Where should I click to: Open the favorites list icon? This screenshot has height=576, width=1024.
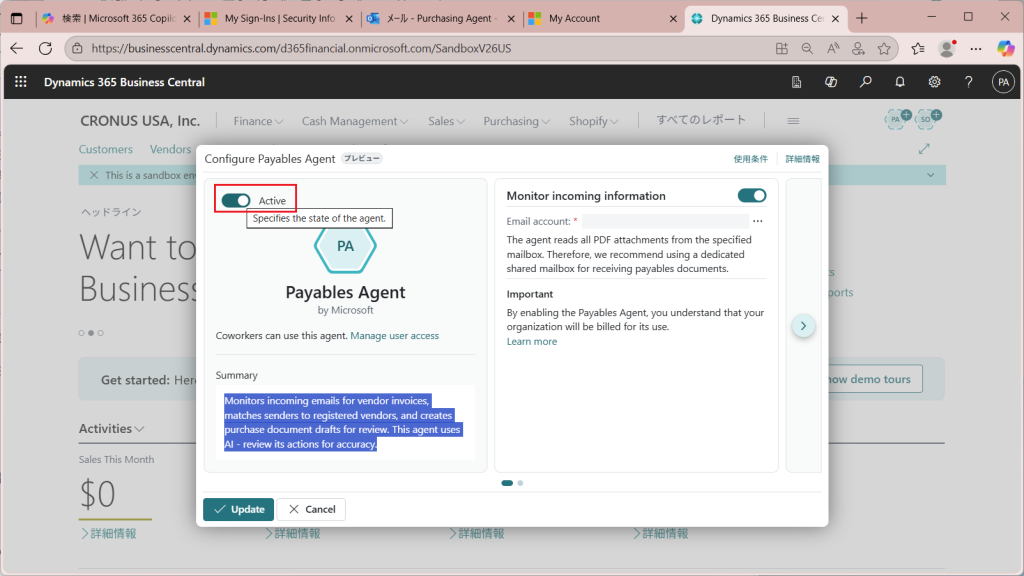coord(918,48)
